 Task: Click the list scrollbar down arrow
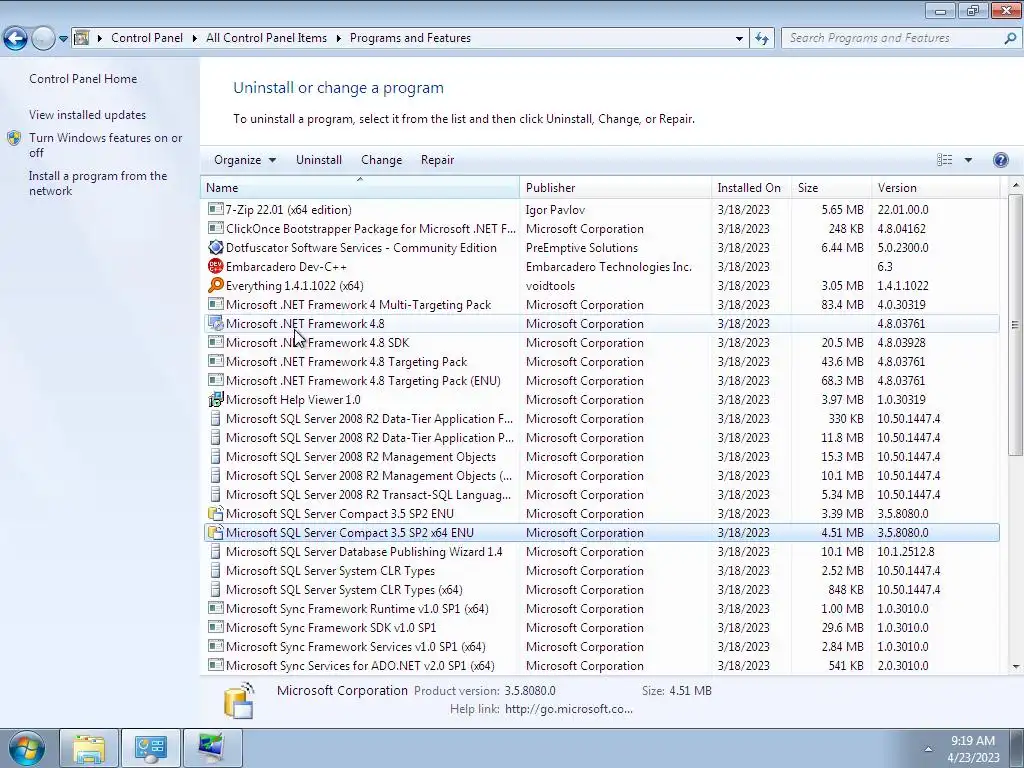1016,667
